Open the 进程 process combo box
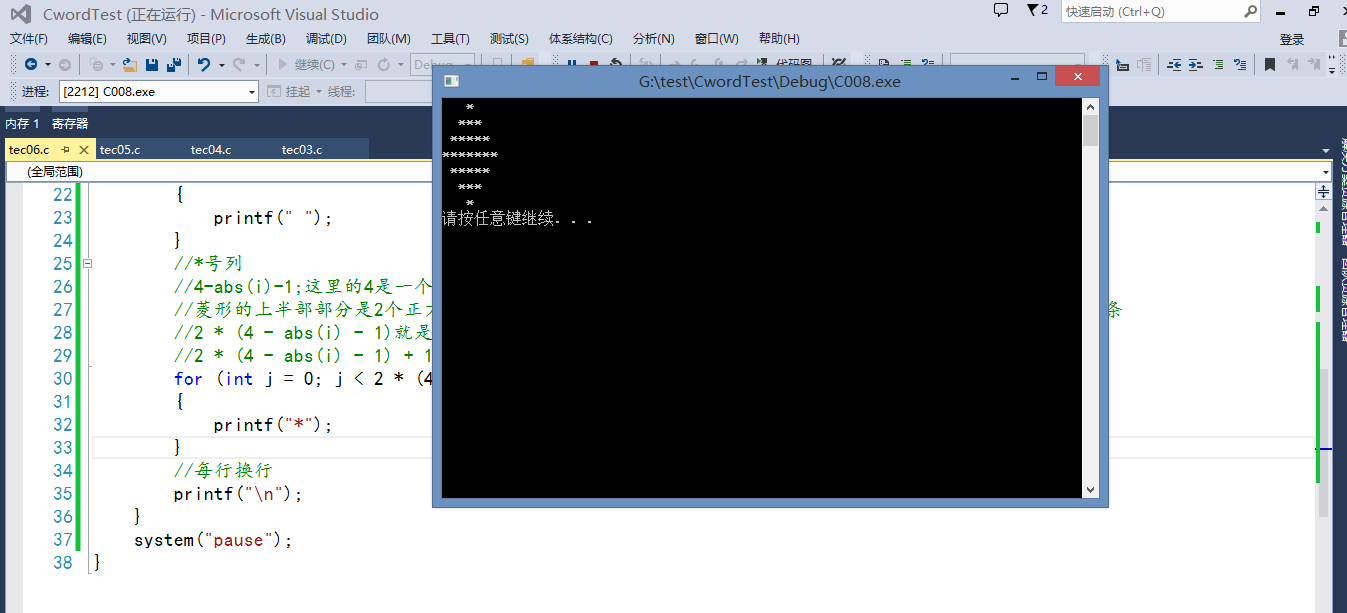The width and height of the screenshot is (1347, 613). click(x=158, y=91)
